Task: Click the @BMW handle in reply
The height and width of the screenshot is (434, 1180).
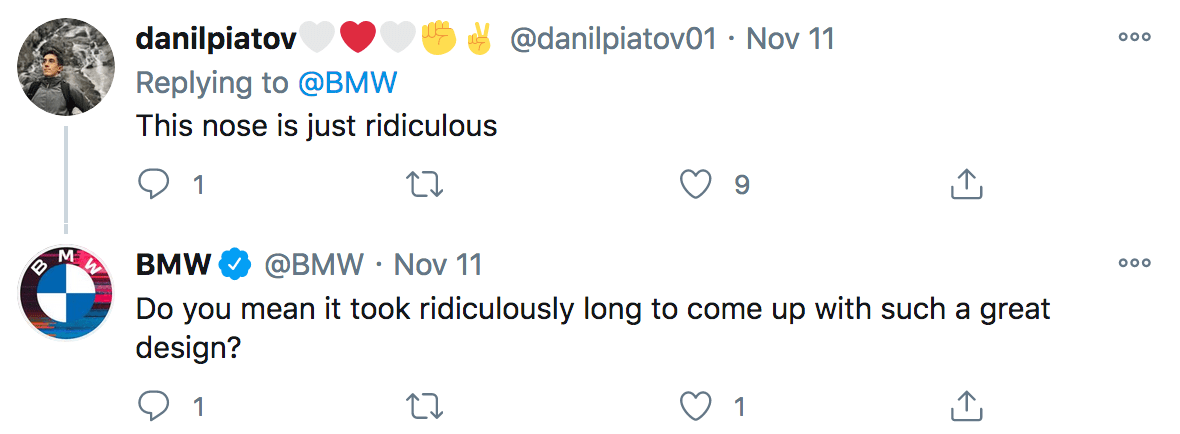Action: tap(312, 265)
